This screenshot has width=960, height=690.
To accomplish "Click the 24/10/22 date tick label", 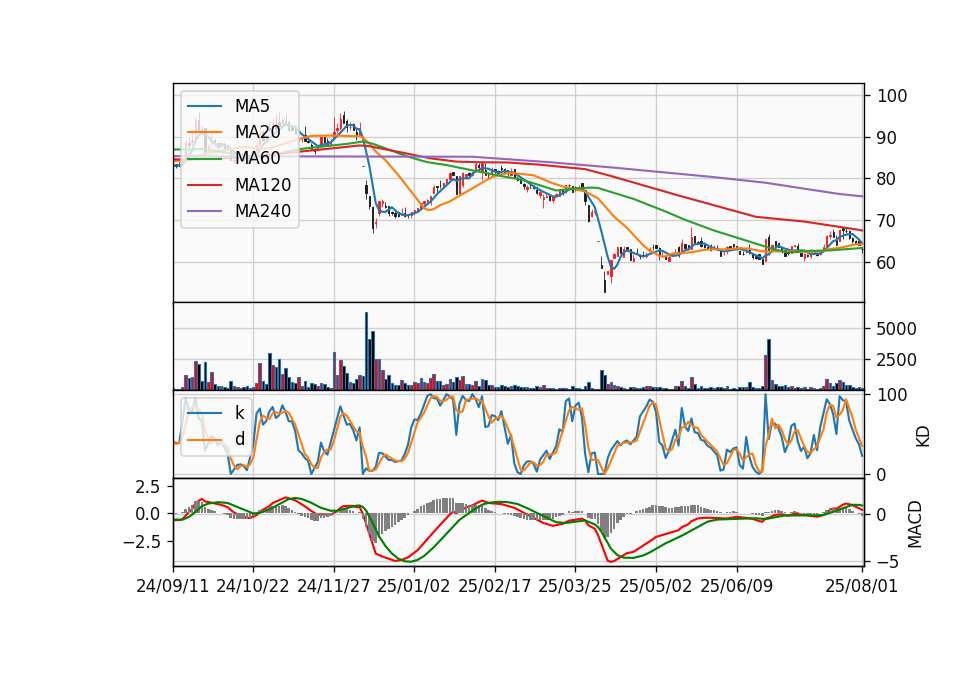I will coord(253,586).
